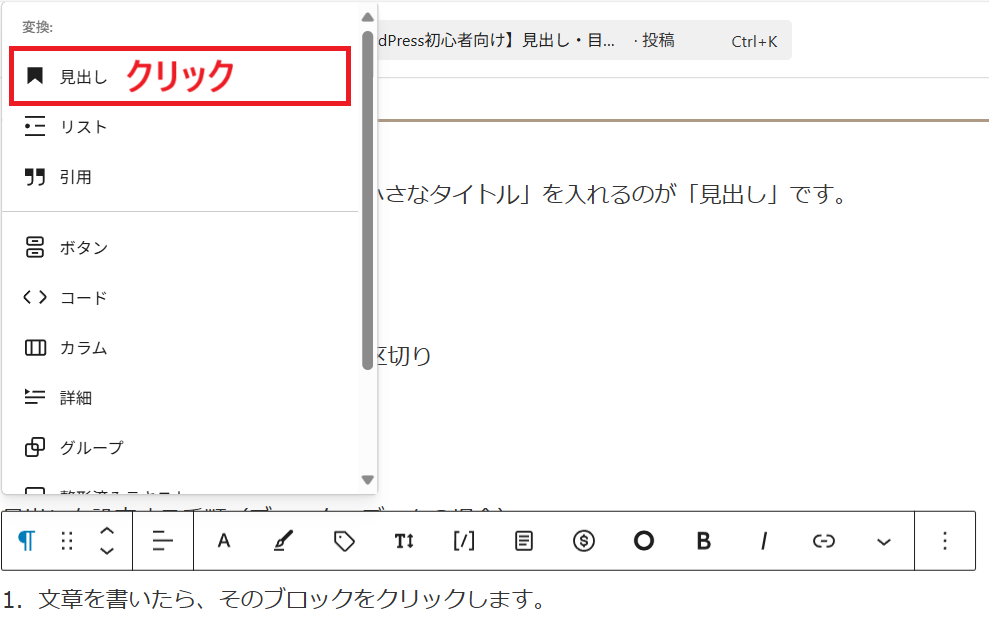Image resolution: width=989 pixels, height=637 pixels.
Task: Transform block to 引用
Action: point(75,177)
